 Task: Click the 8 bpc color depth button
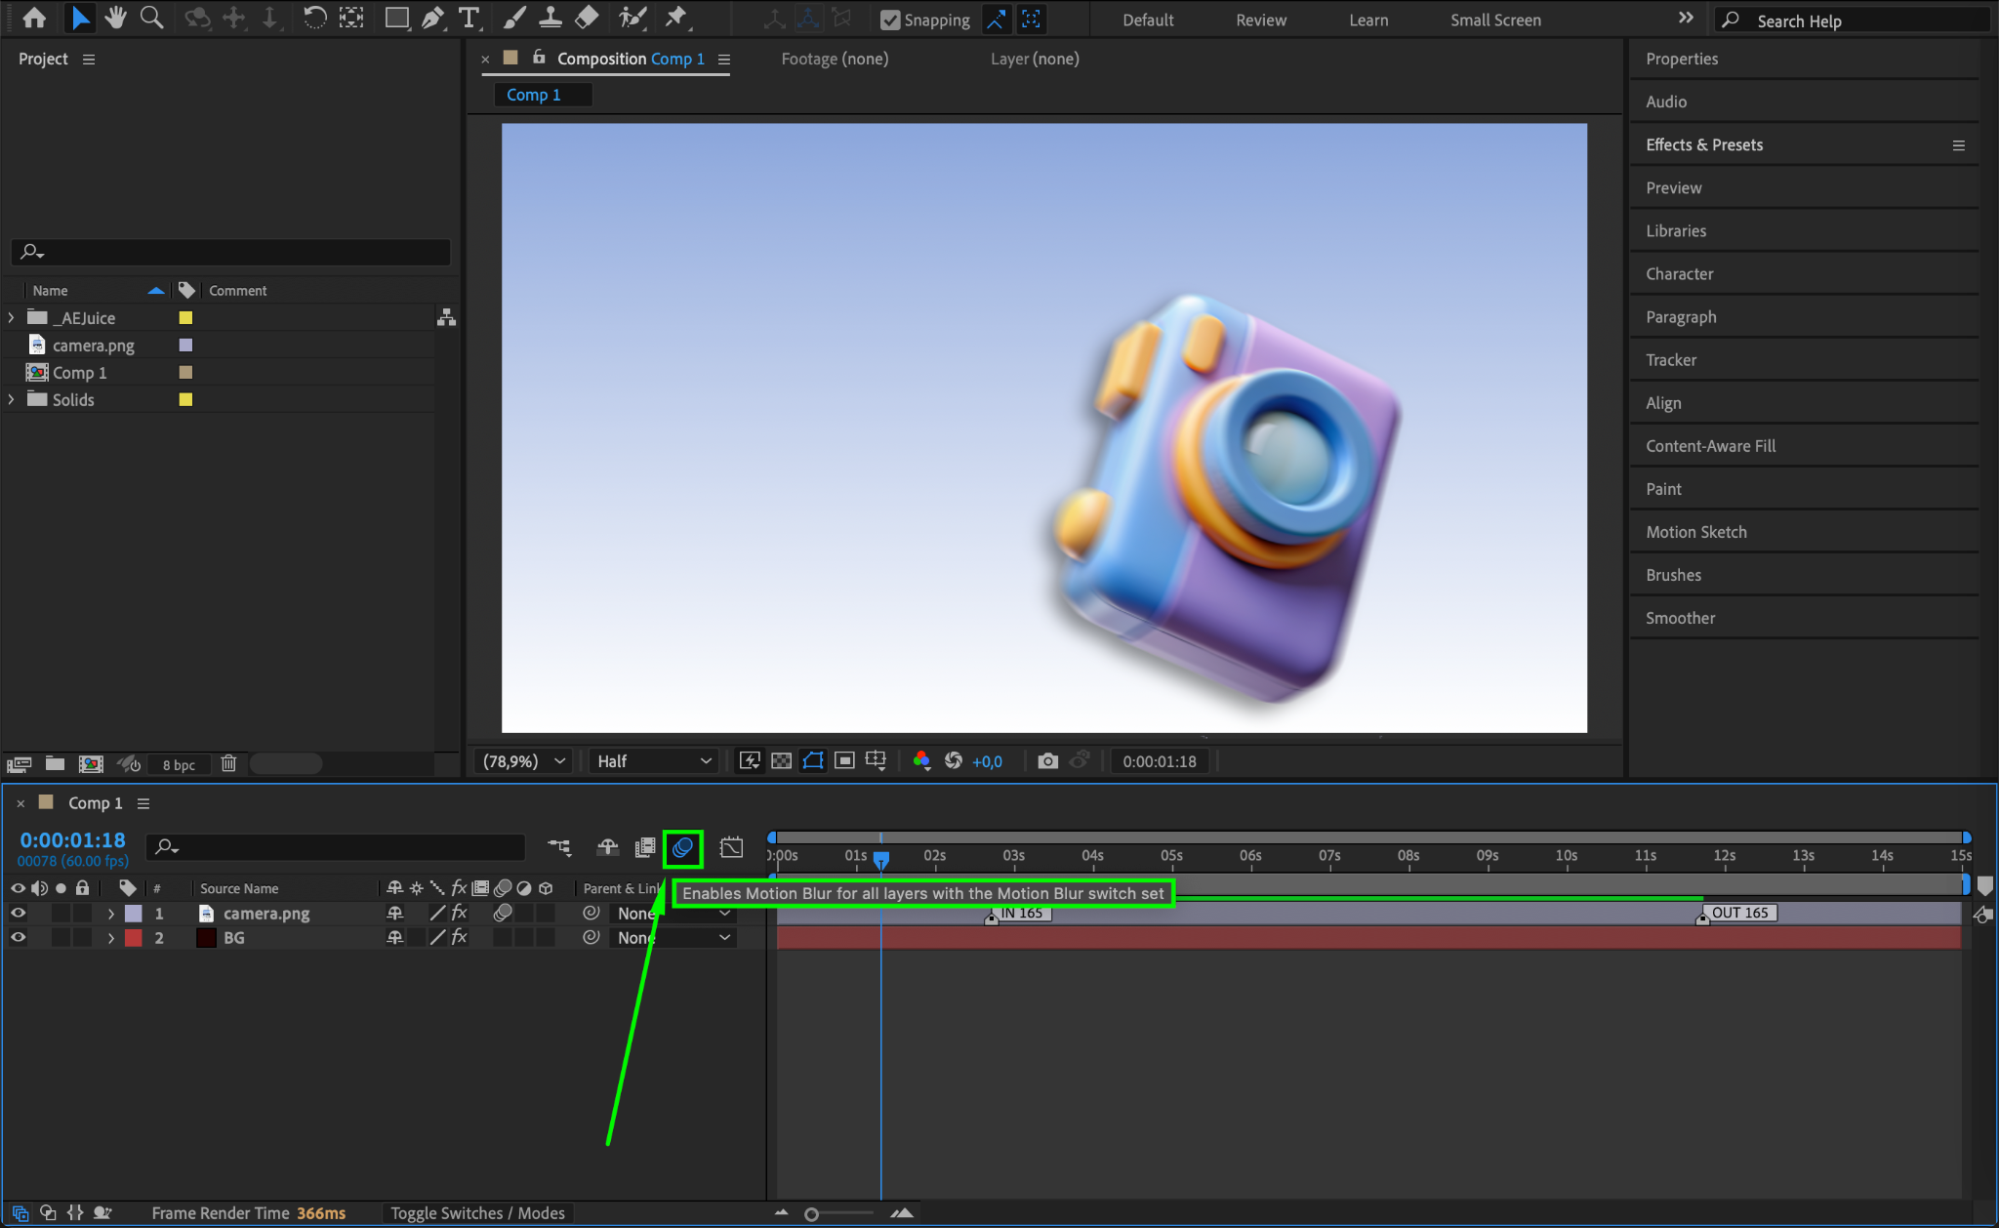coord(179,765)
